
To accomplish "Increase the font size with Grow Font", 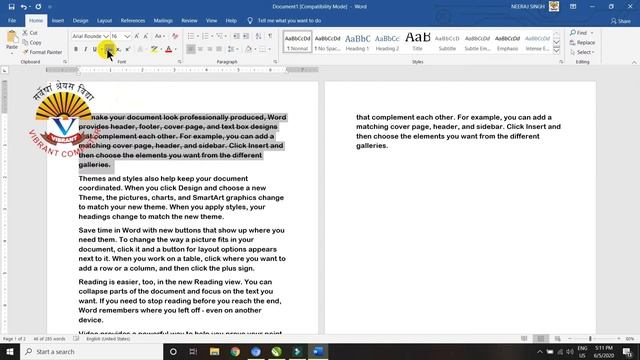I will point(137,36).
